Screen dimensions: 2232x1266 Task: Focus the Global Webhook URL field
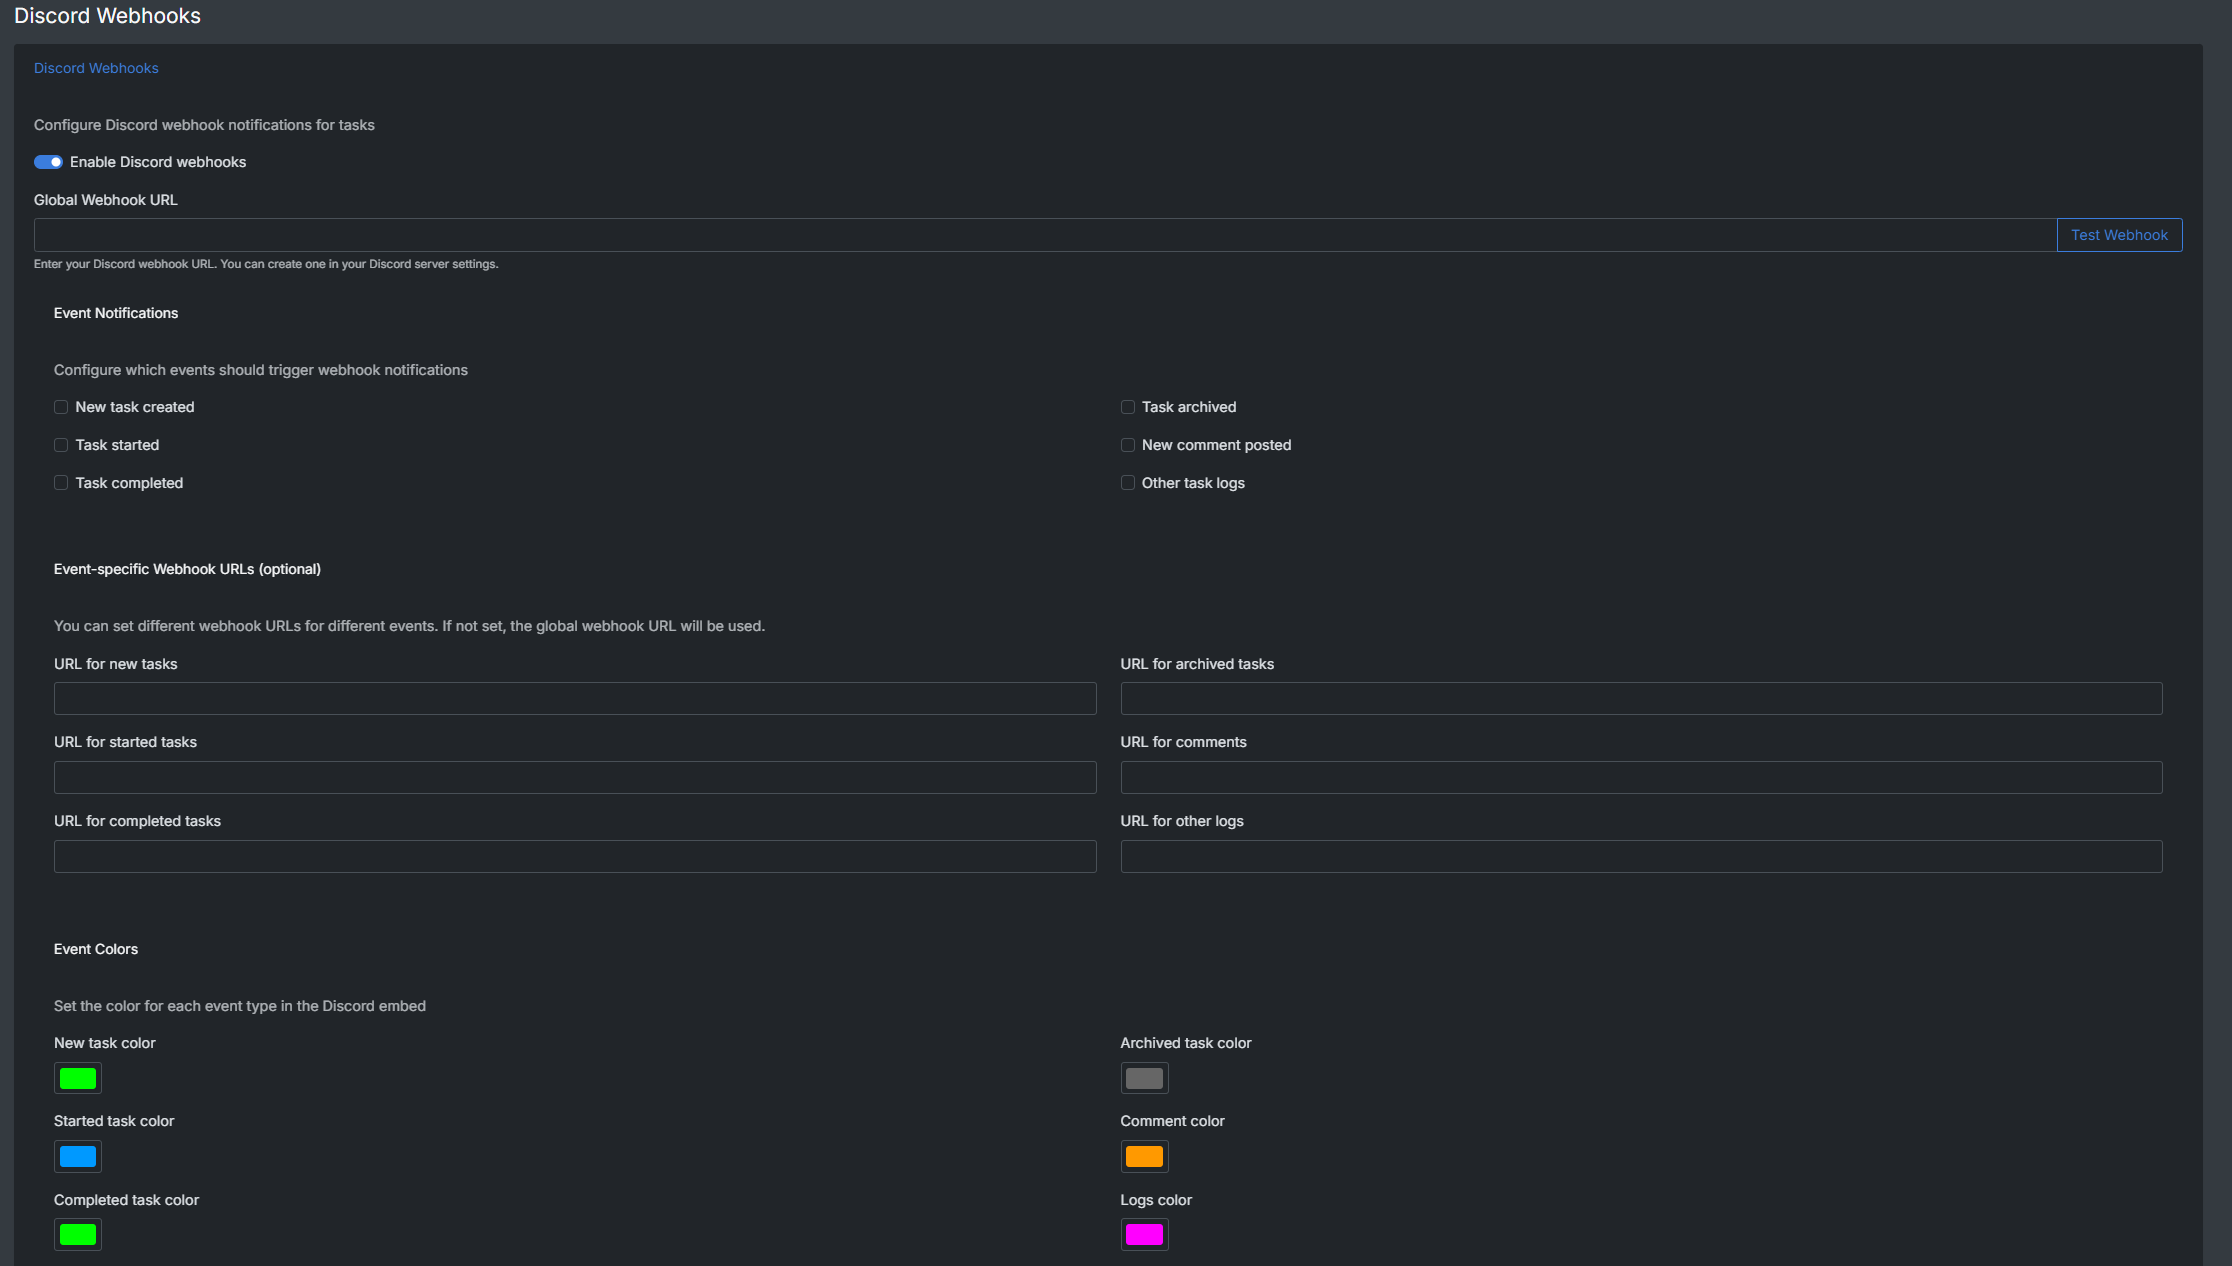click(x=1045, y=235)
